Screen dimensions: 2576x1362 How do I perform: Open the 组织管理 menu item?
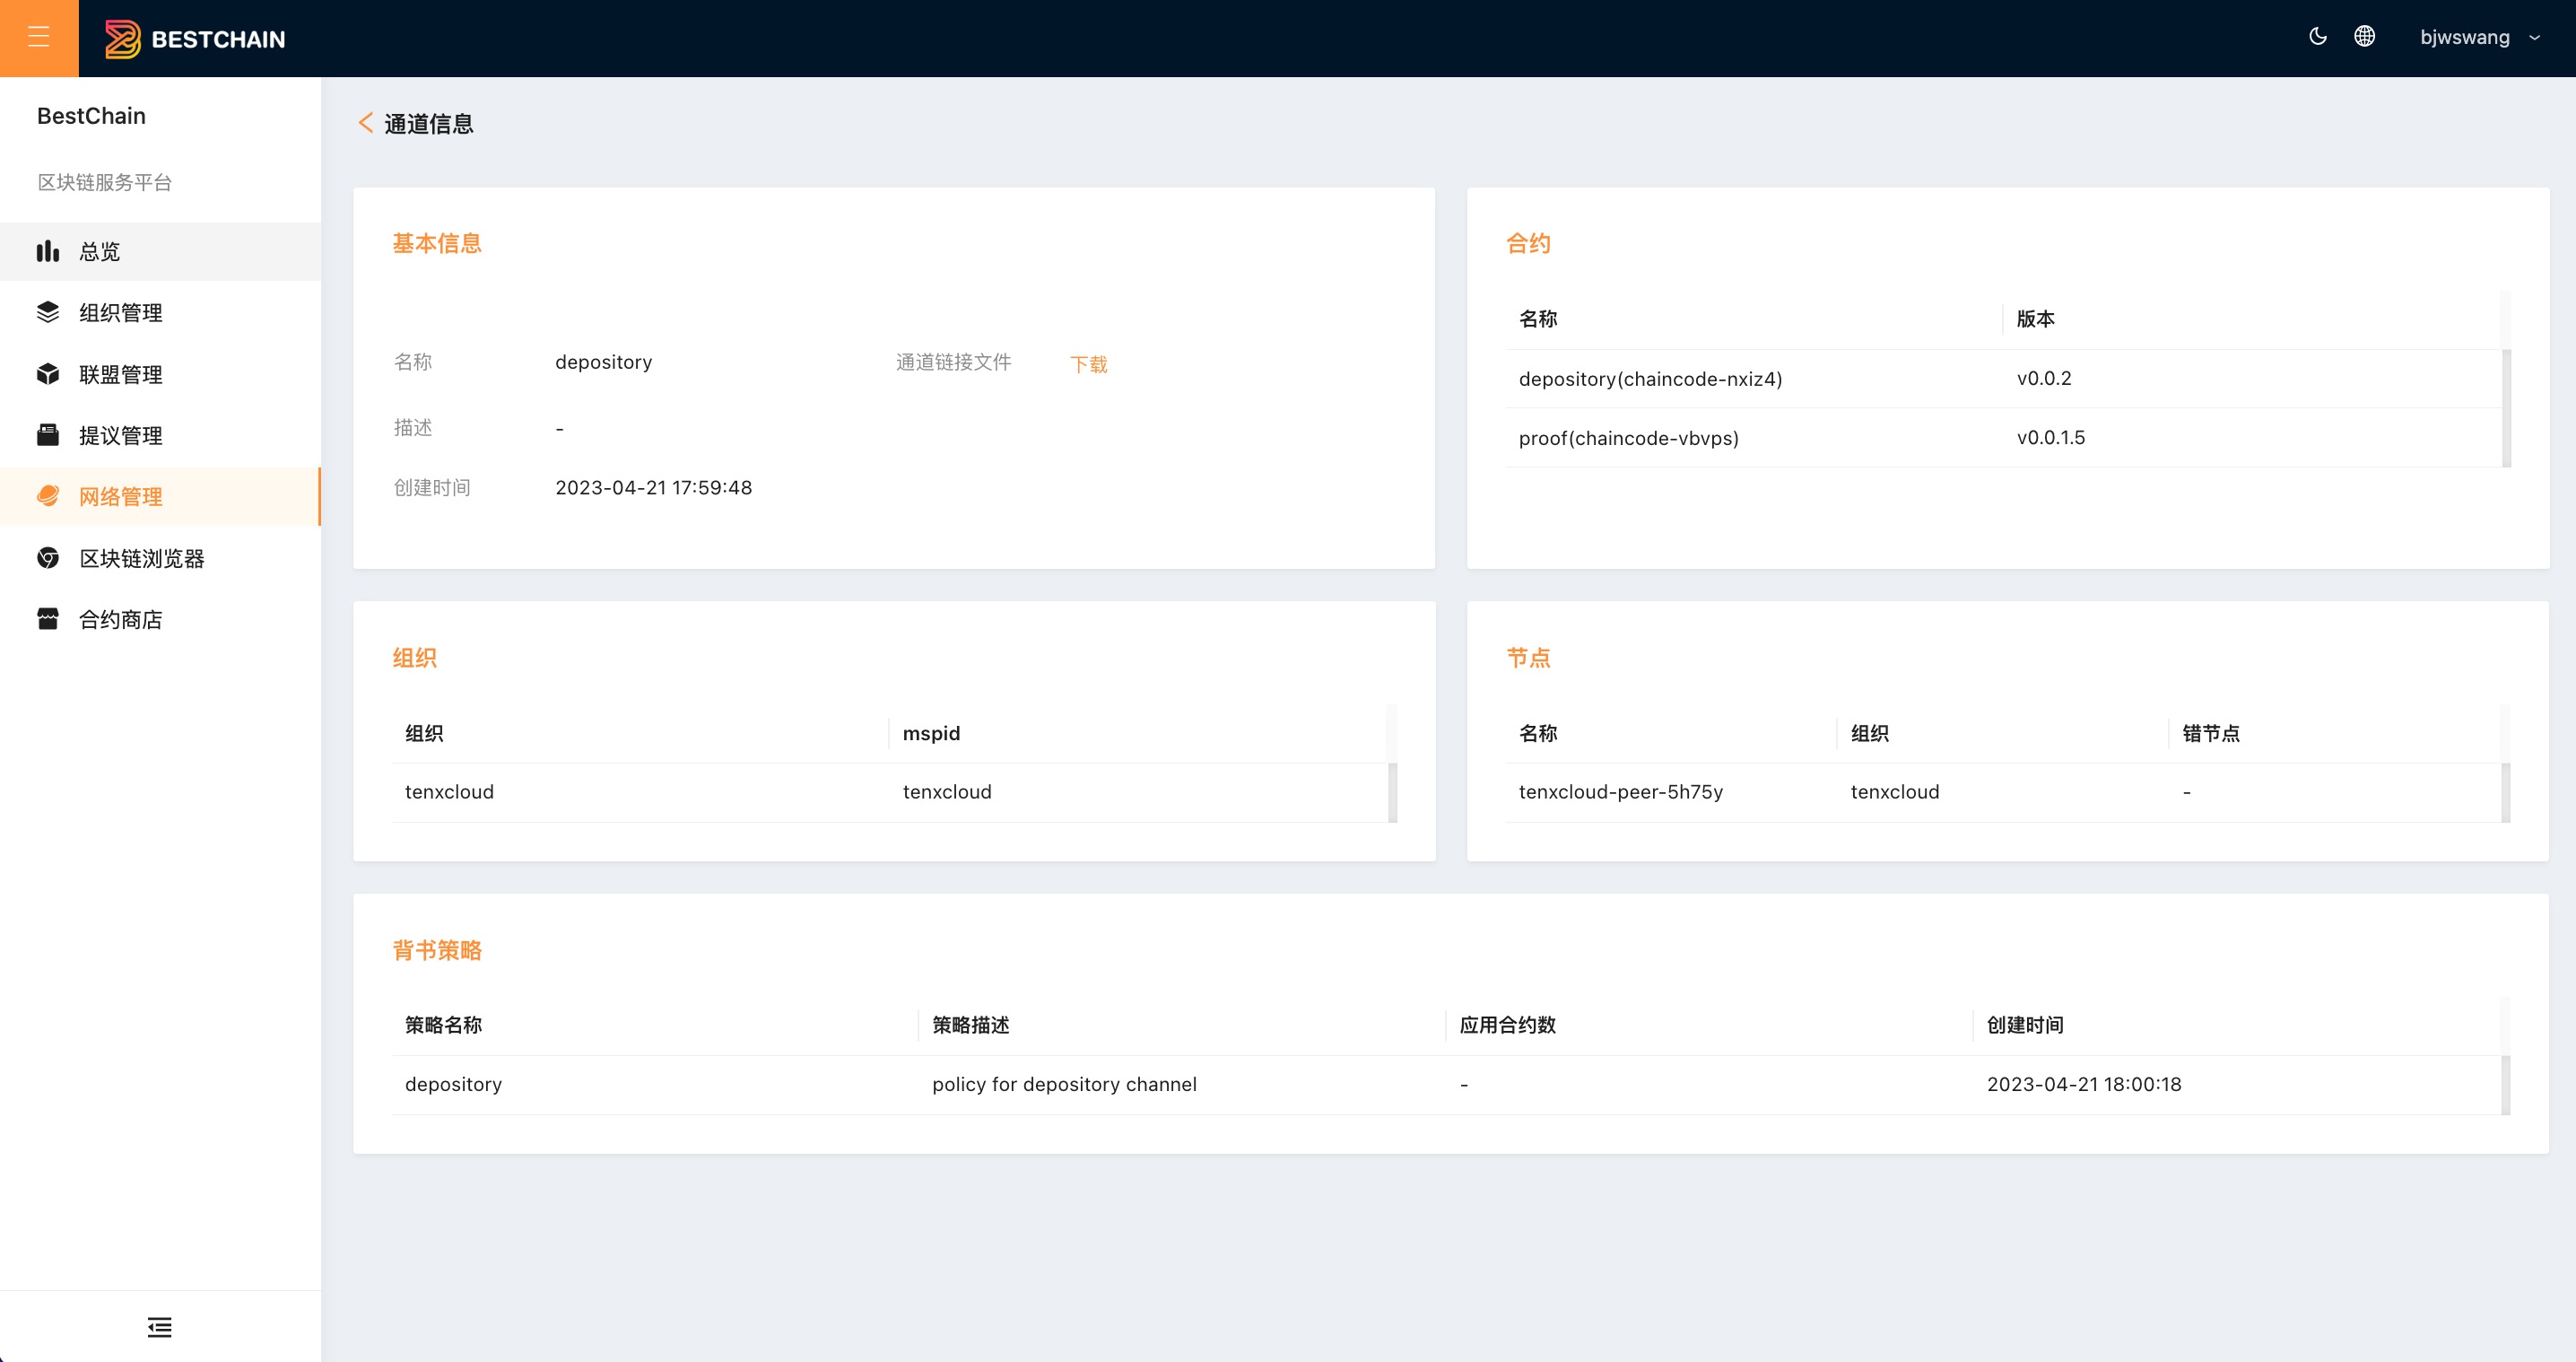(x=160, y=313)
